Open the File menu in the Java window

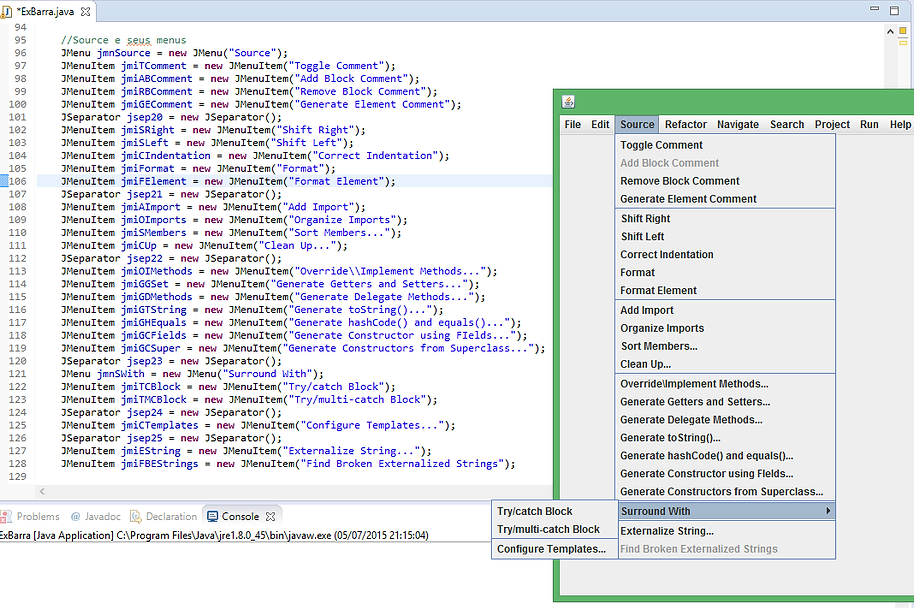pos(572,124)
